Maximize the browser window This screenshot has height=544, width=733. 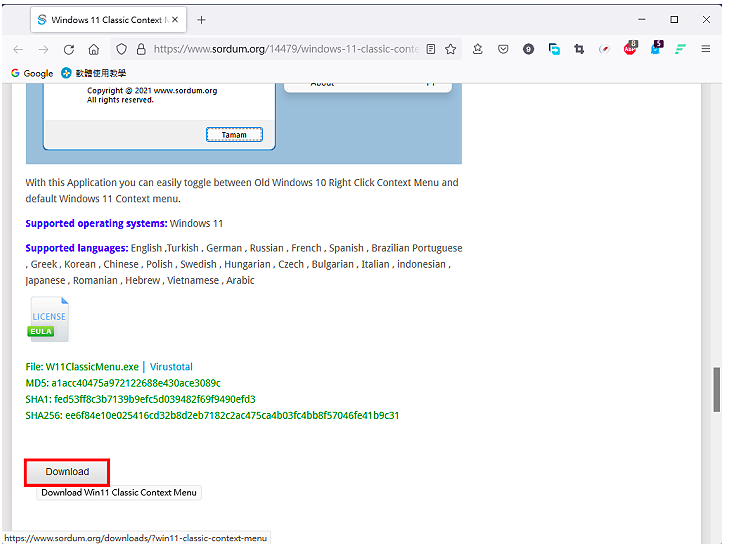point(674,20)
